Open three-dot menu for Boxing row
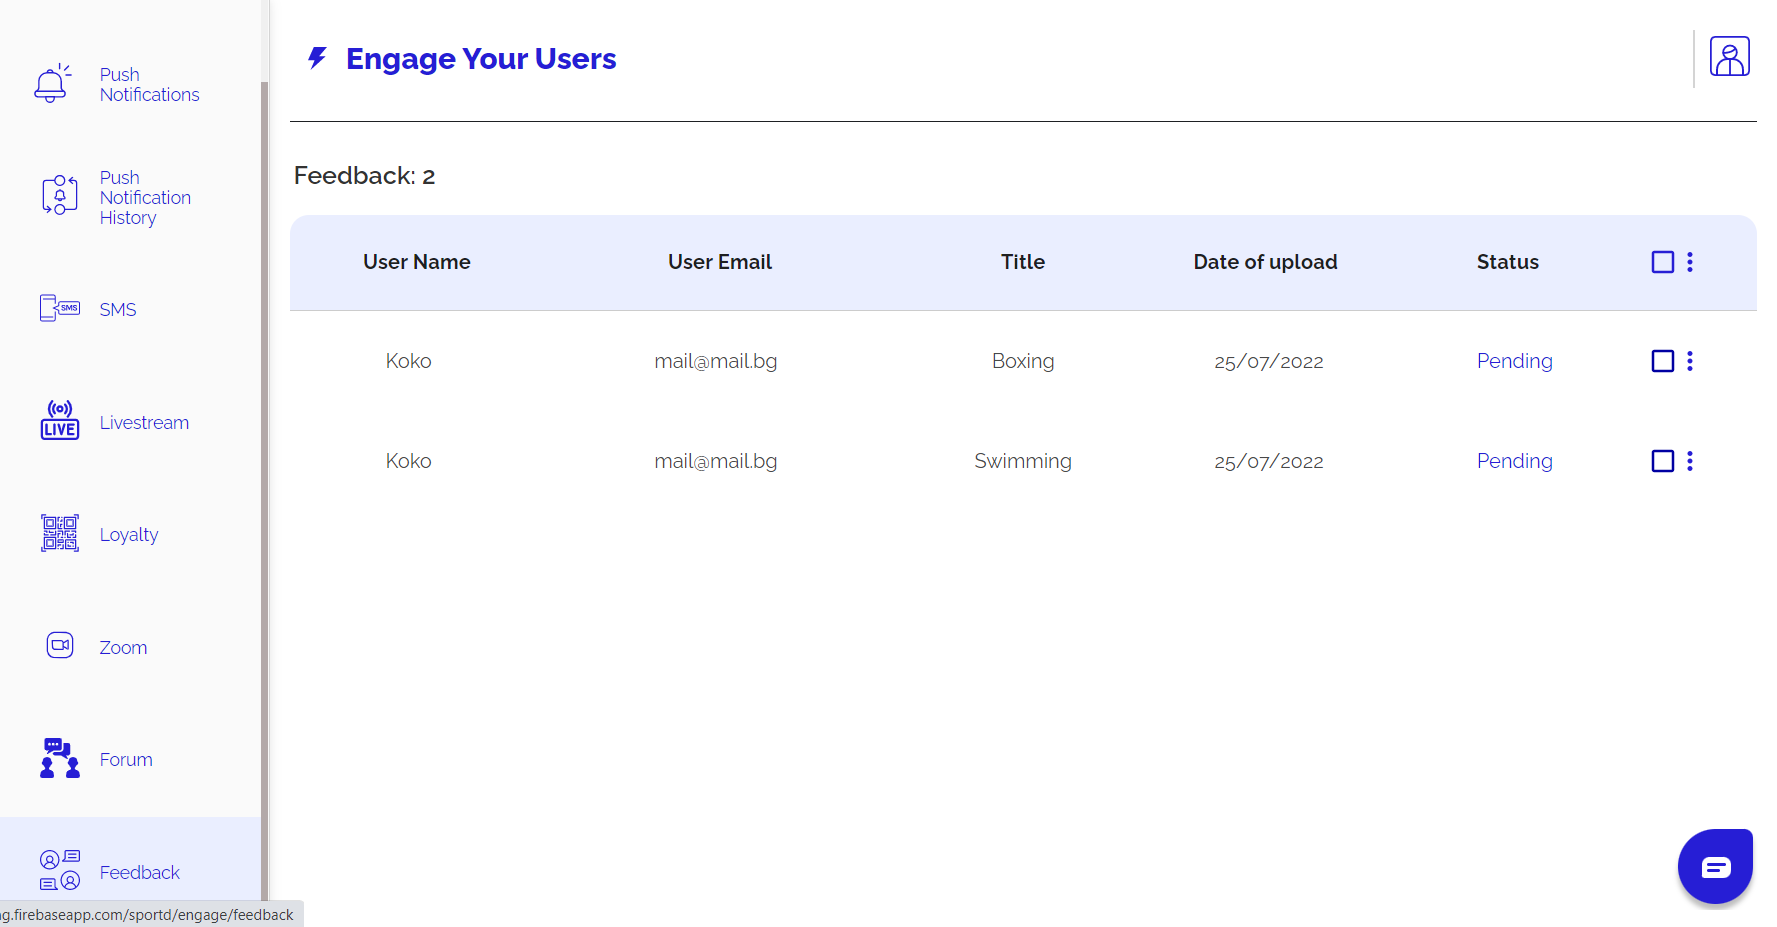The image size is (1777, 927). tap(1689, 361)
